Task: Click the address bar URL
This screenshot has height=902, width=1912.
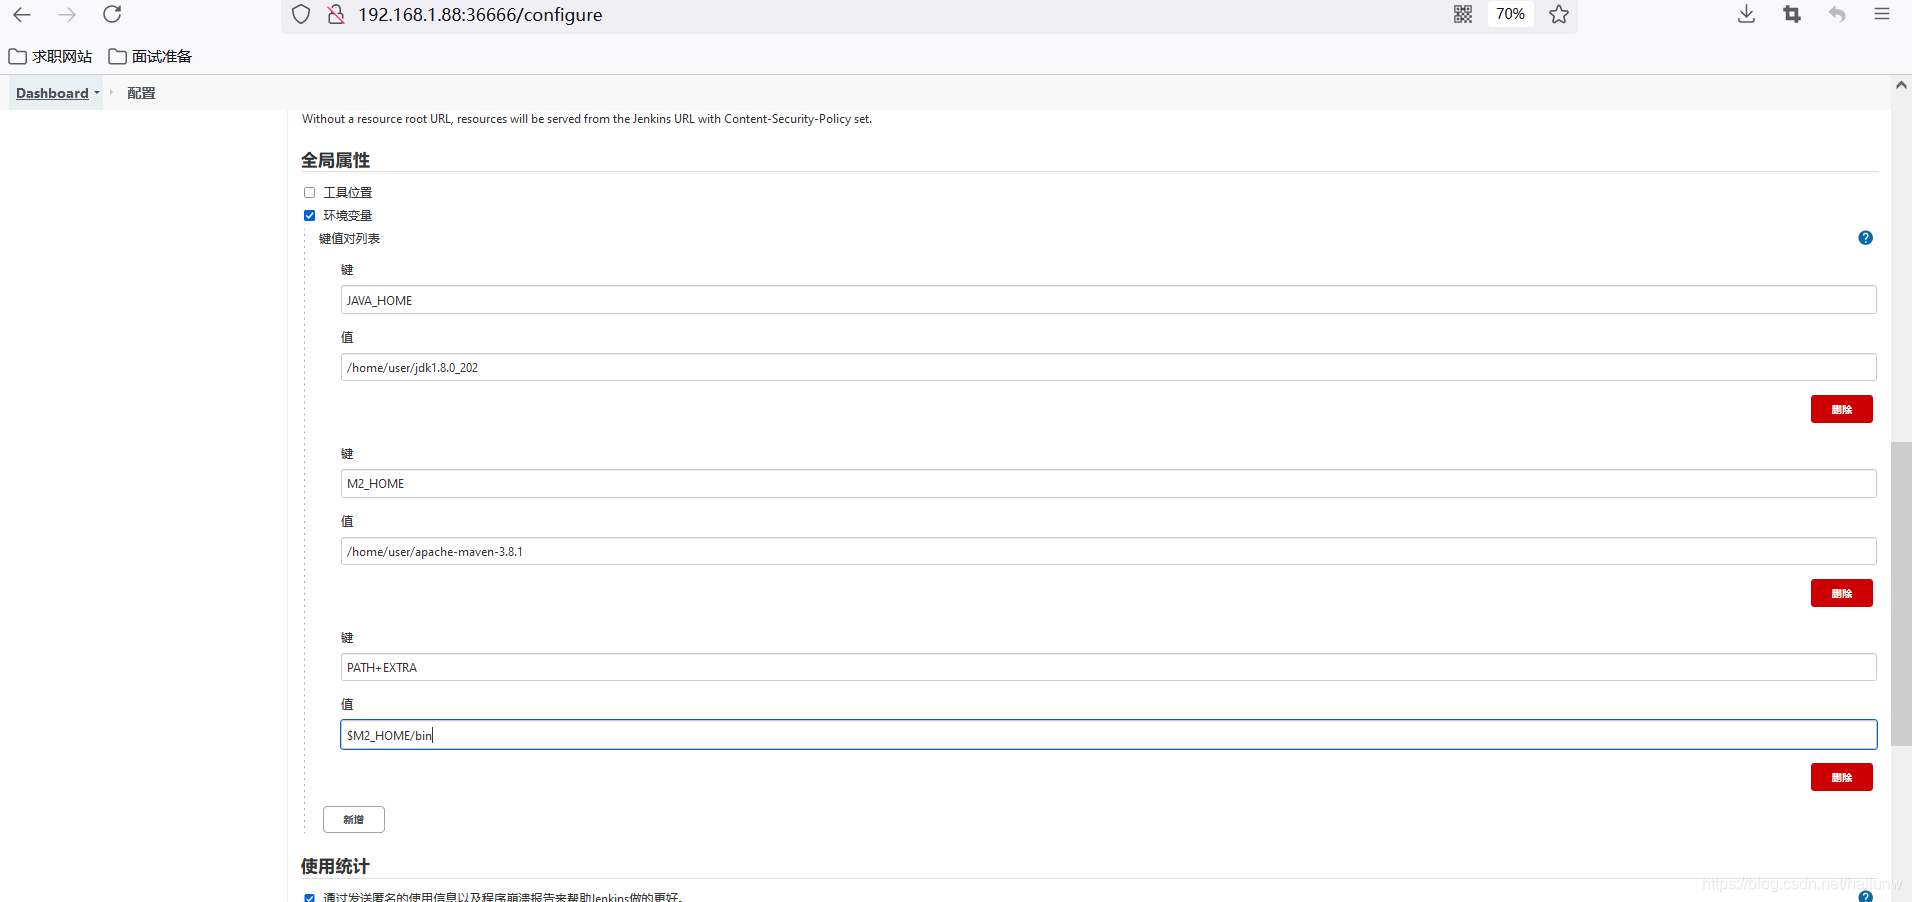Action: [480, 15]
